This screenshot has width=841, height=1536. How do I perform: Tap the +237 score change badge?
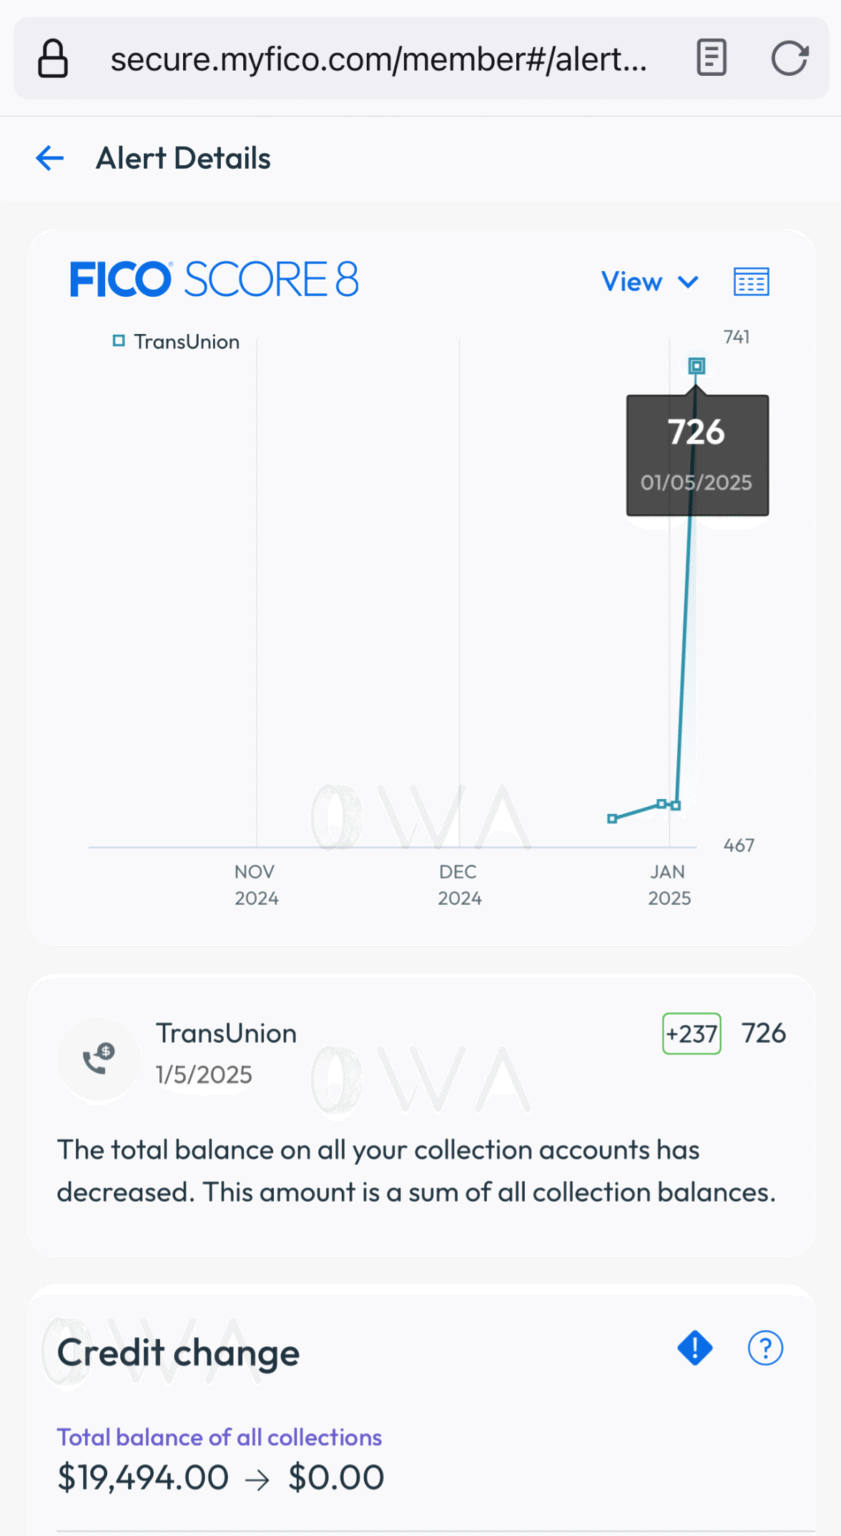pos(692,1034)
